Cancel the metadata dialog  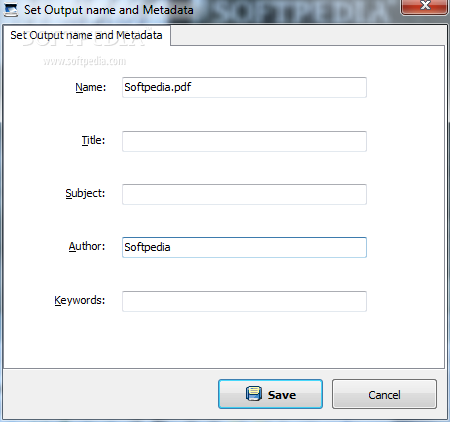pos(384,394)
